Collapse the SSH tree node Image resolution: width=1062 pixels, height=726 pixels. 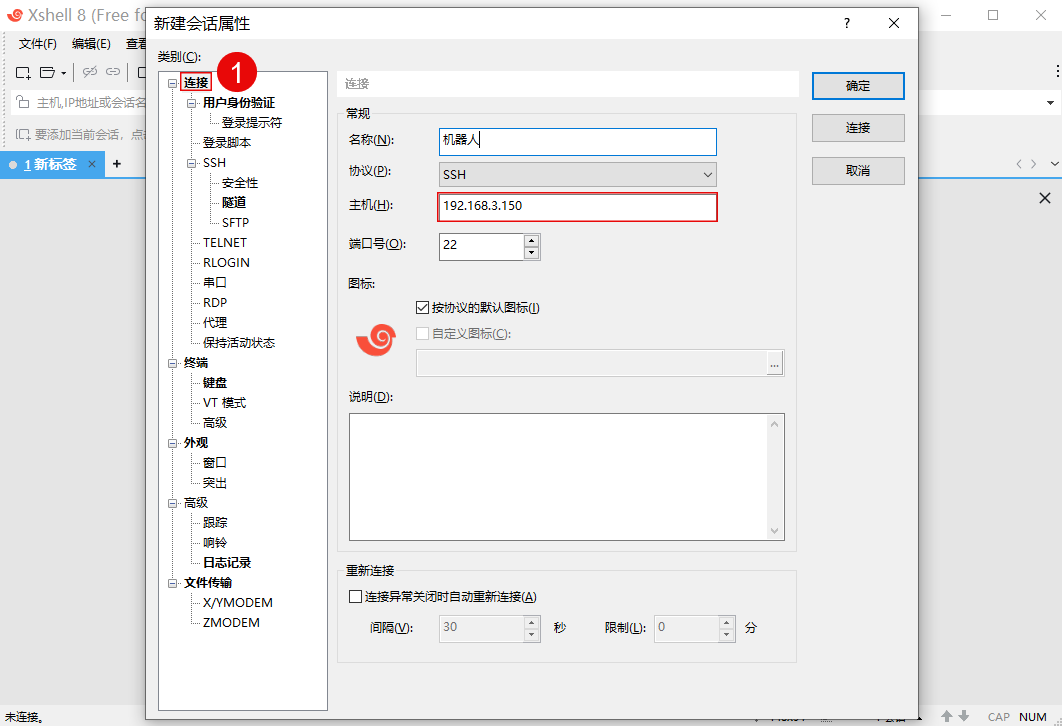tap(192, 163)
